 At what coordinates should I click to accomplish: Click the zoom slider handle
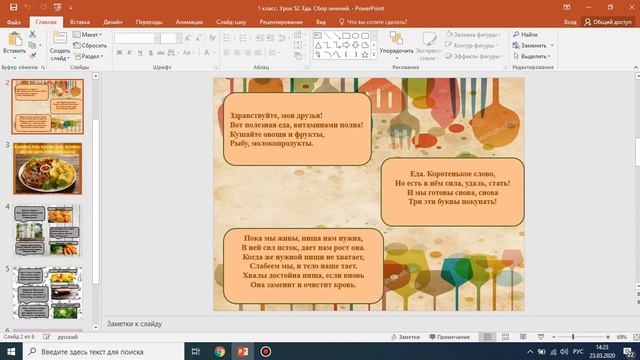[573, 337]
